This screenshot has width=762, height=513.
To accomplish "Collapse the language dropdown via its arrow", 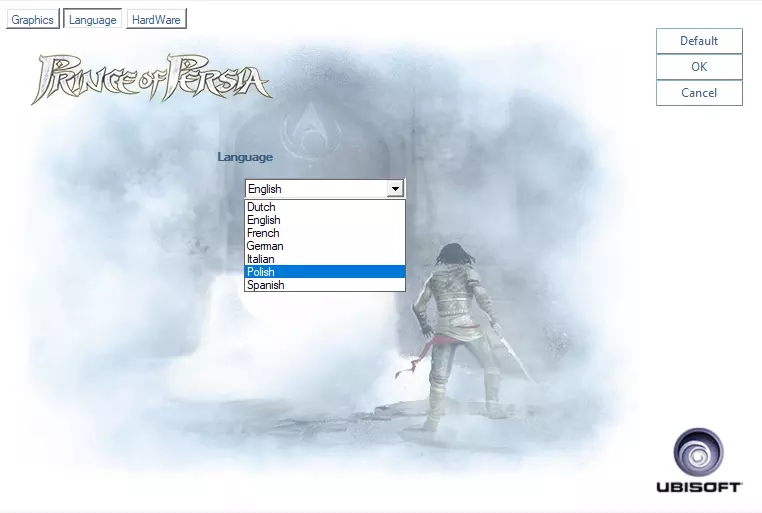I will click(396, 188).
